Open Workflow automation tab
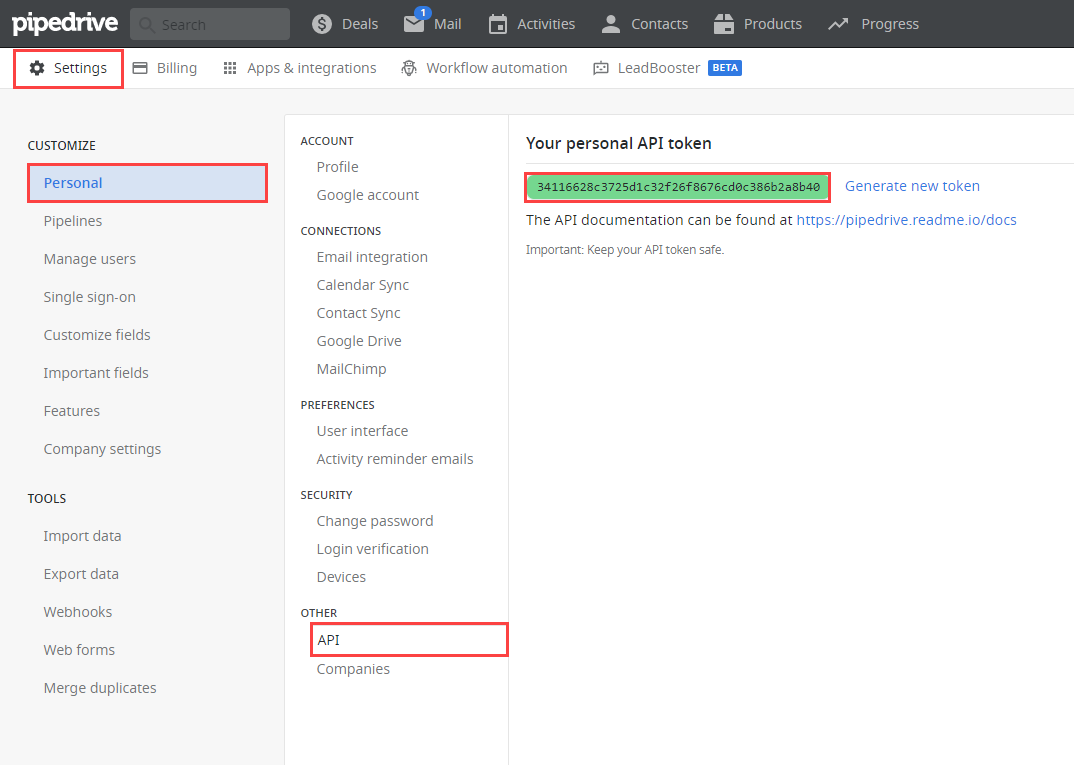Image resolution: width=1074 pixels, height=765 pixels. 484,68
